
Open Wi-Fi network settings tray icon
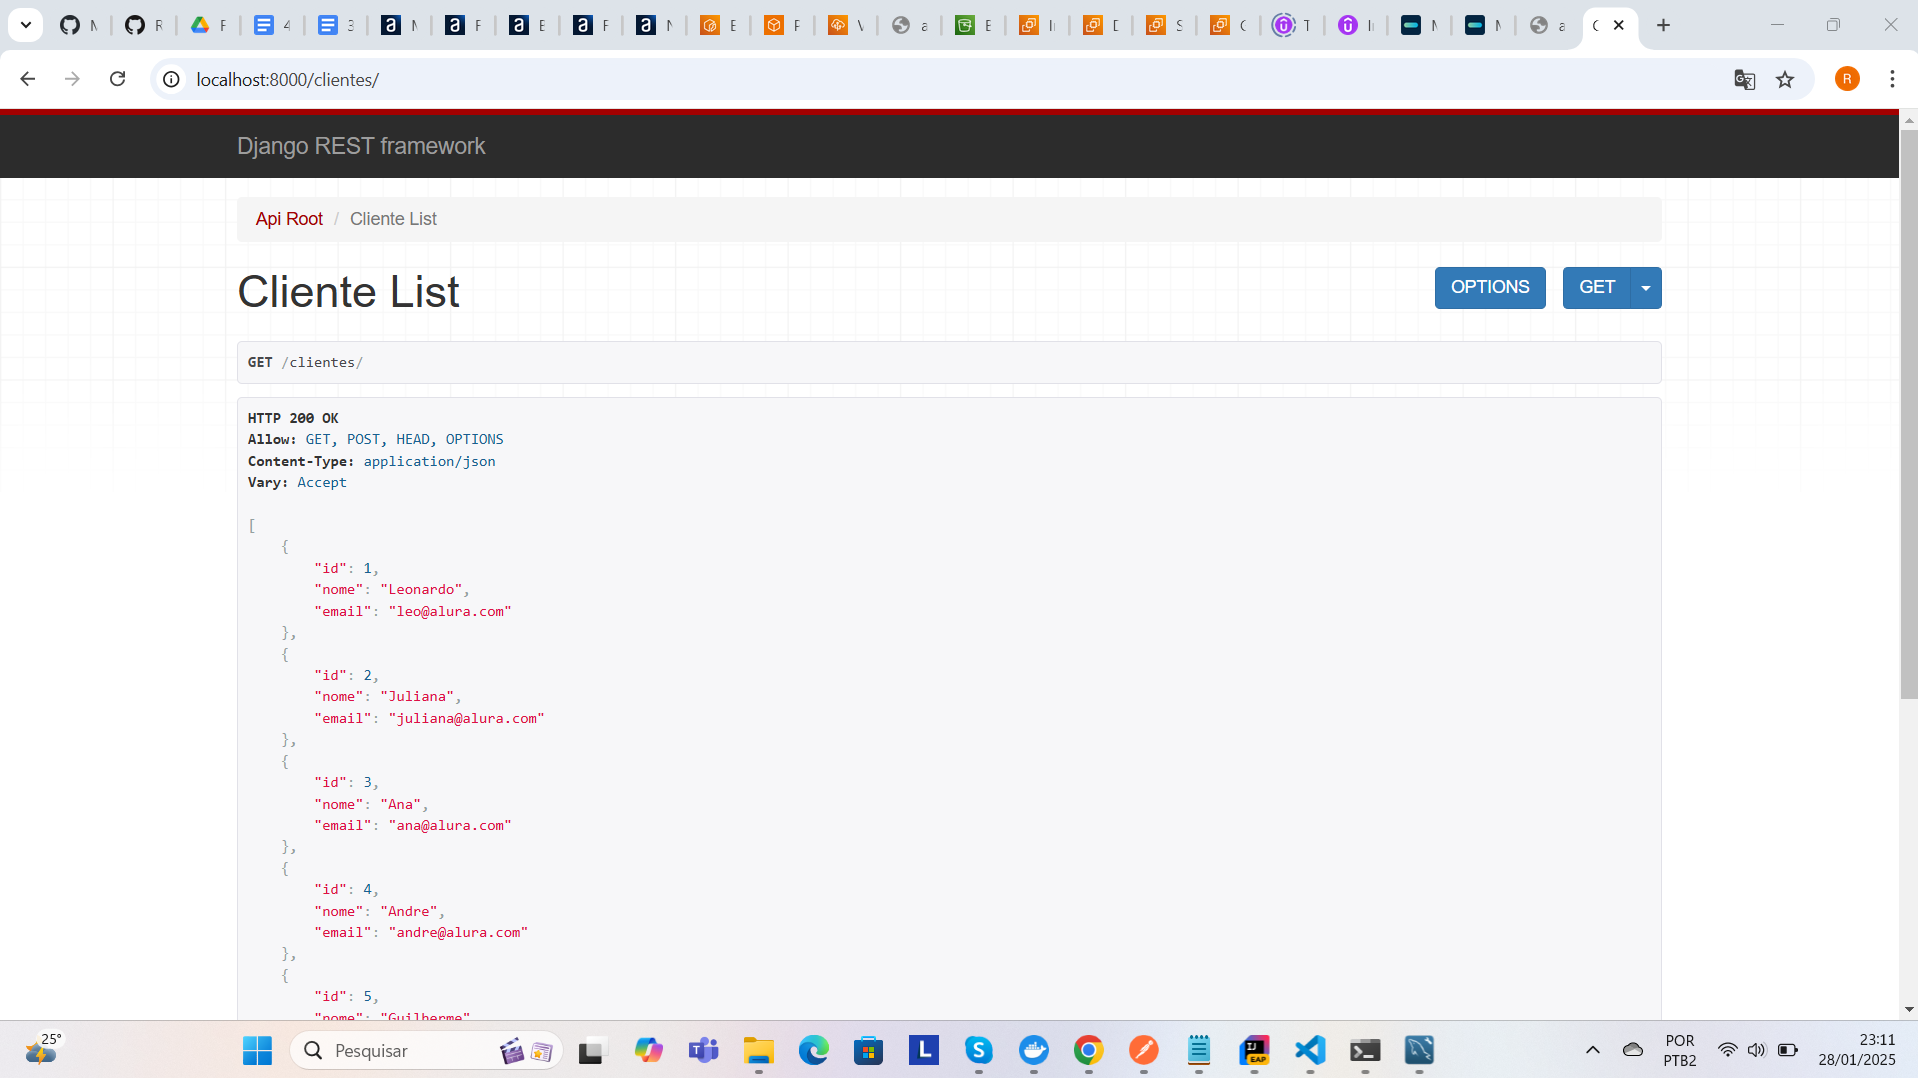click(1727, 1051)
